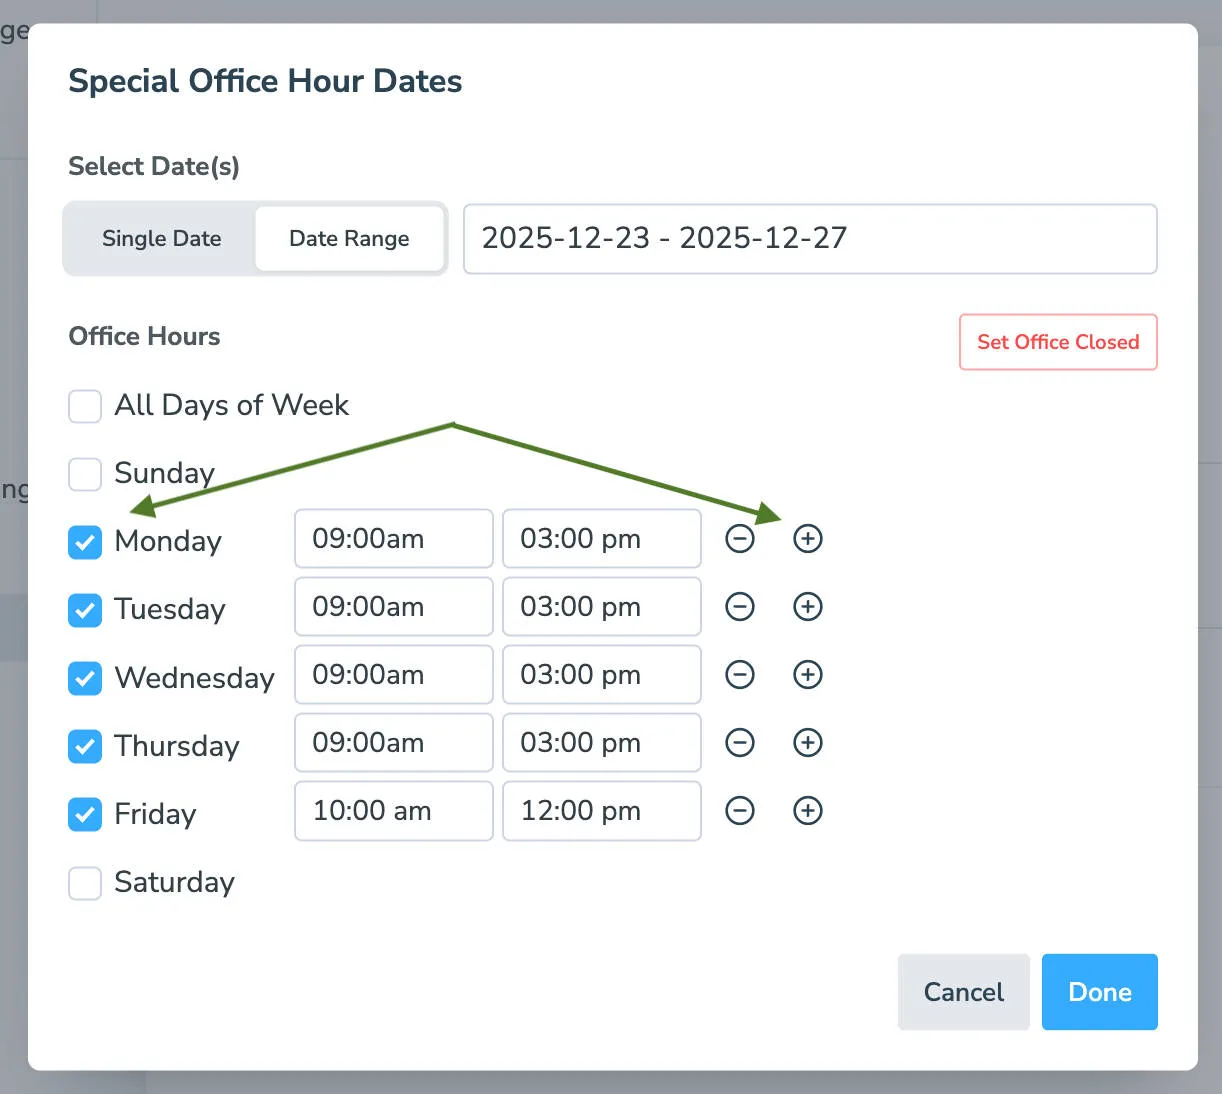
Task: Check the Sunday checkbox
Action: [85, 474]
